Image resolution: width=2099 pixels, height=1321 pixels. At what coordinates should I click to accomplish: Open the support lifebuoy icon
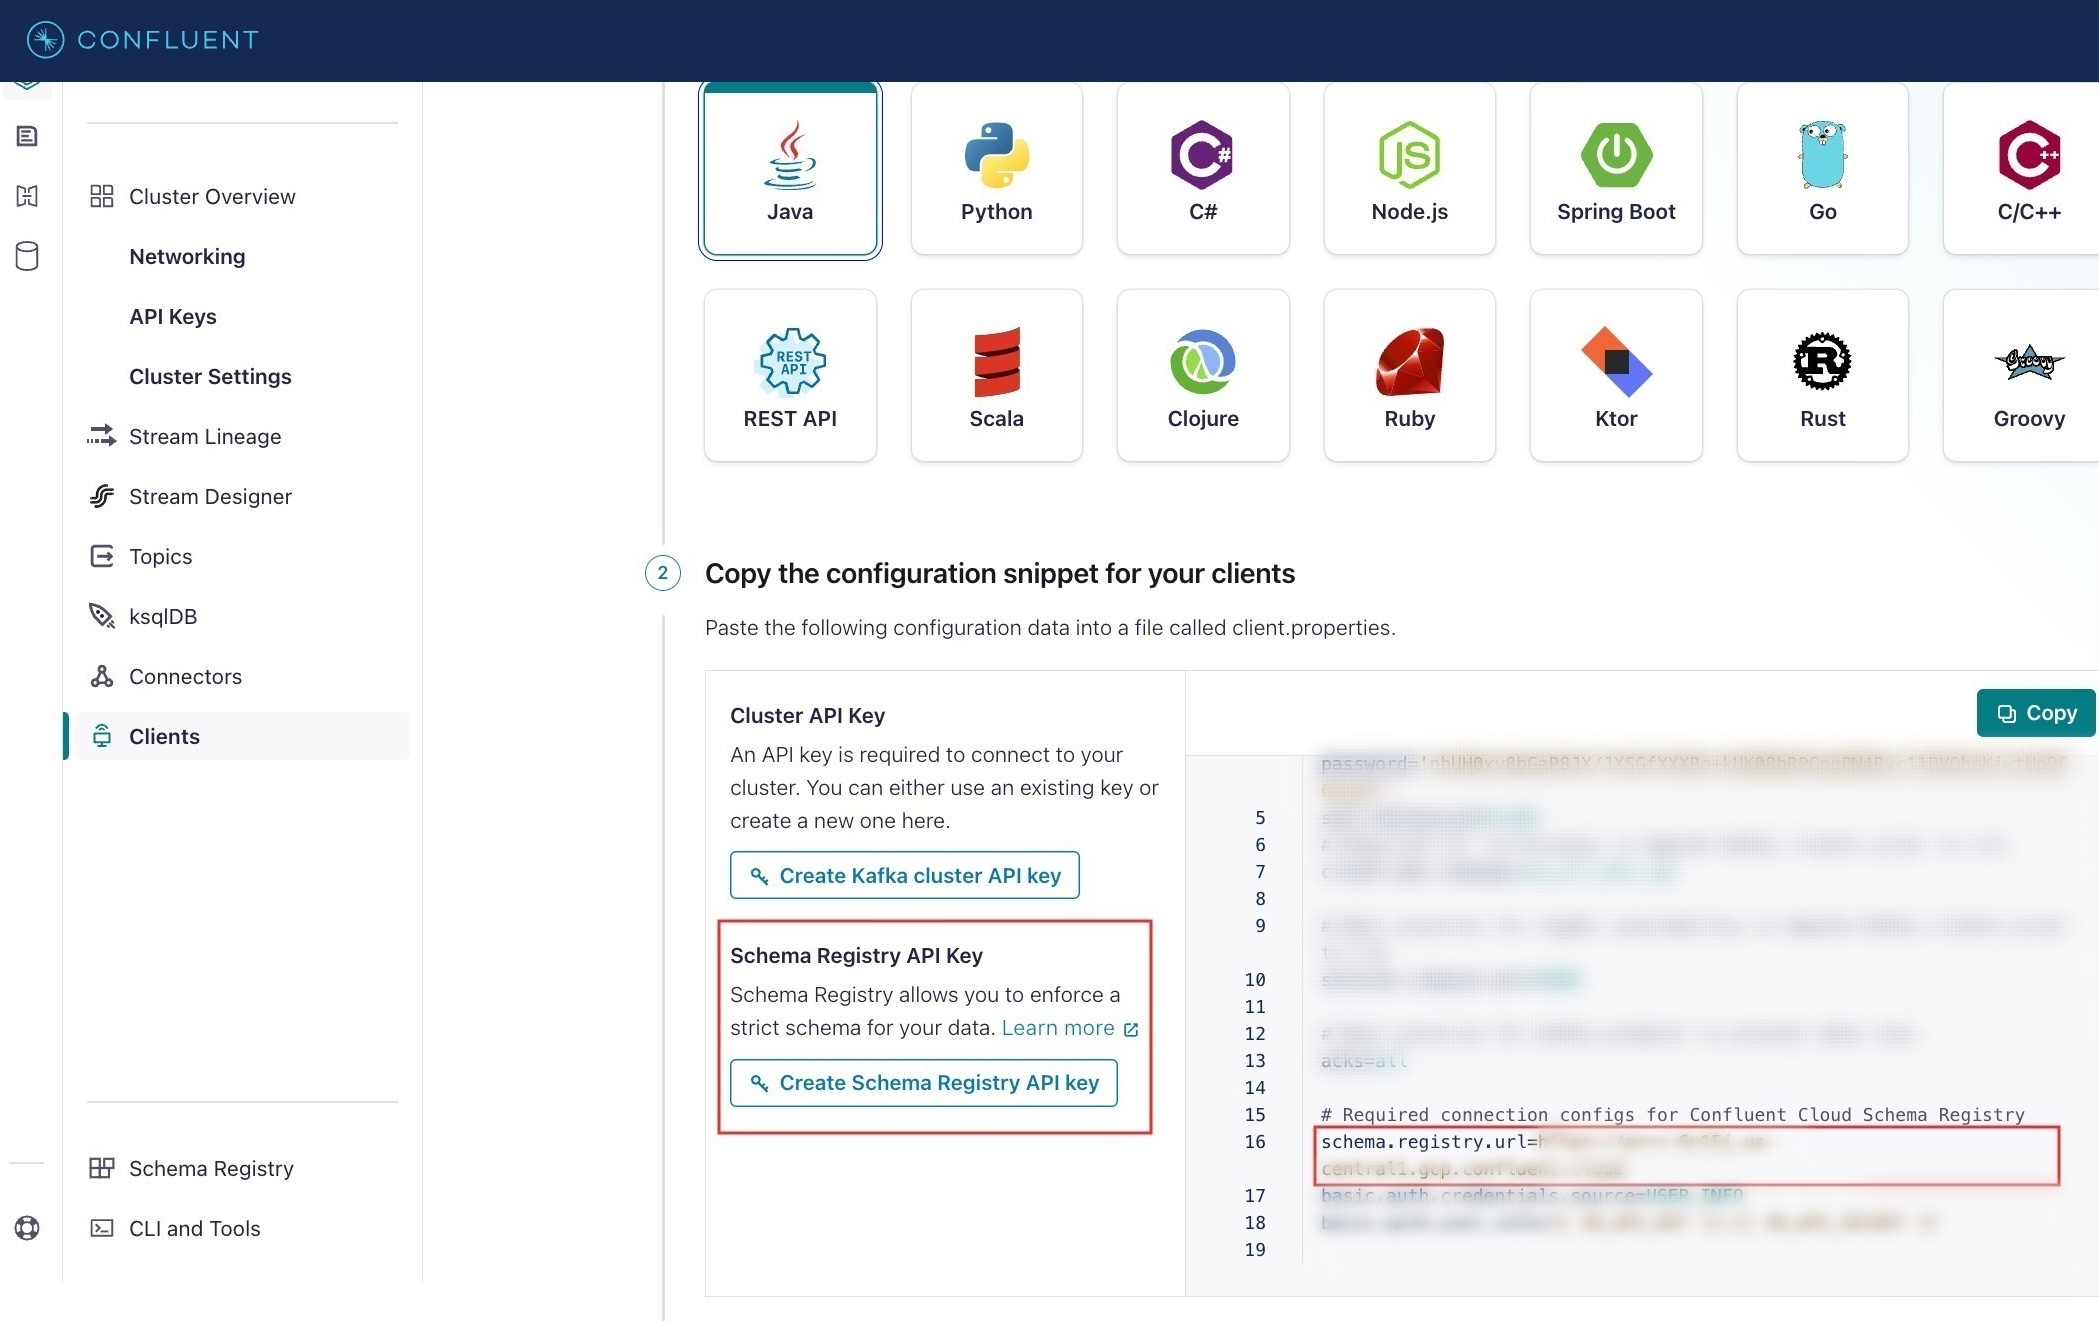pos(28,1228)
